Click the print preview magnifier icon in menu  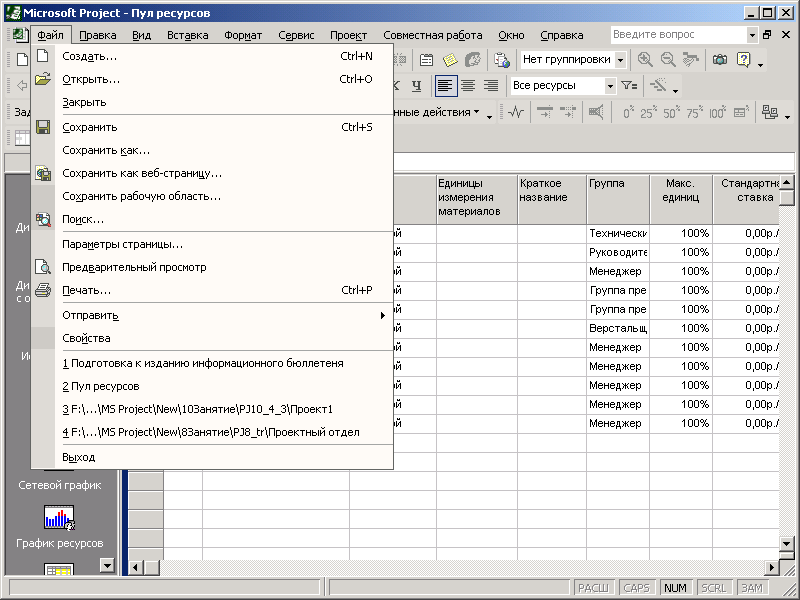point(43,267)
